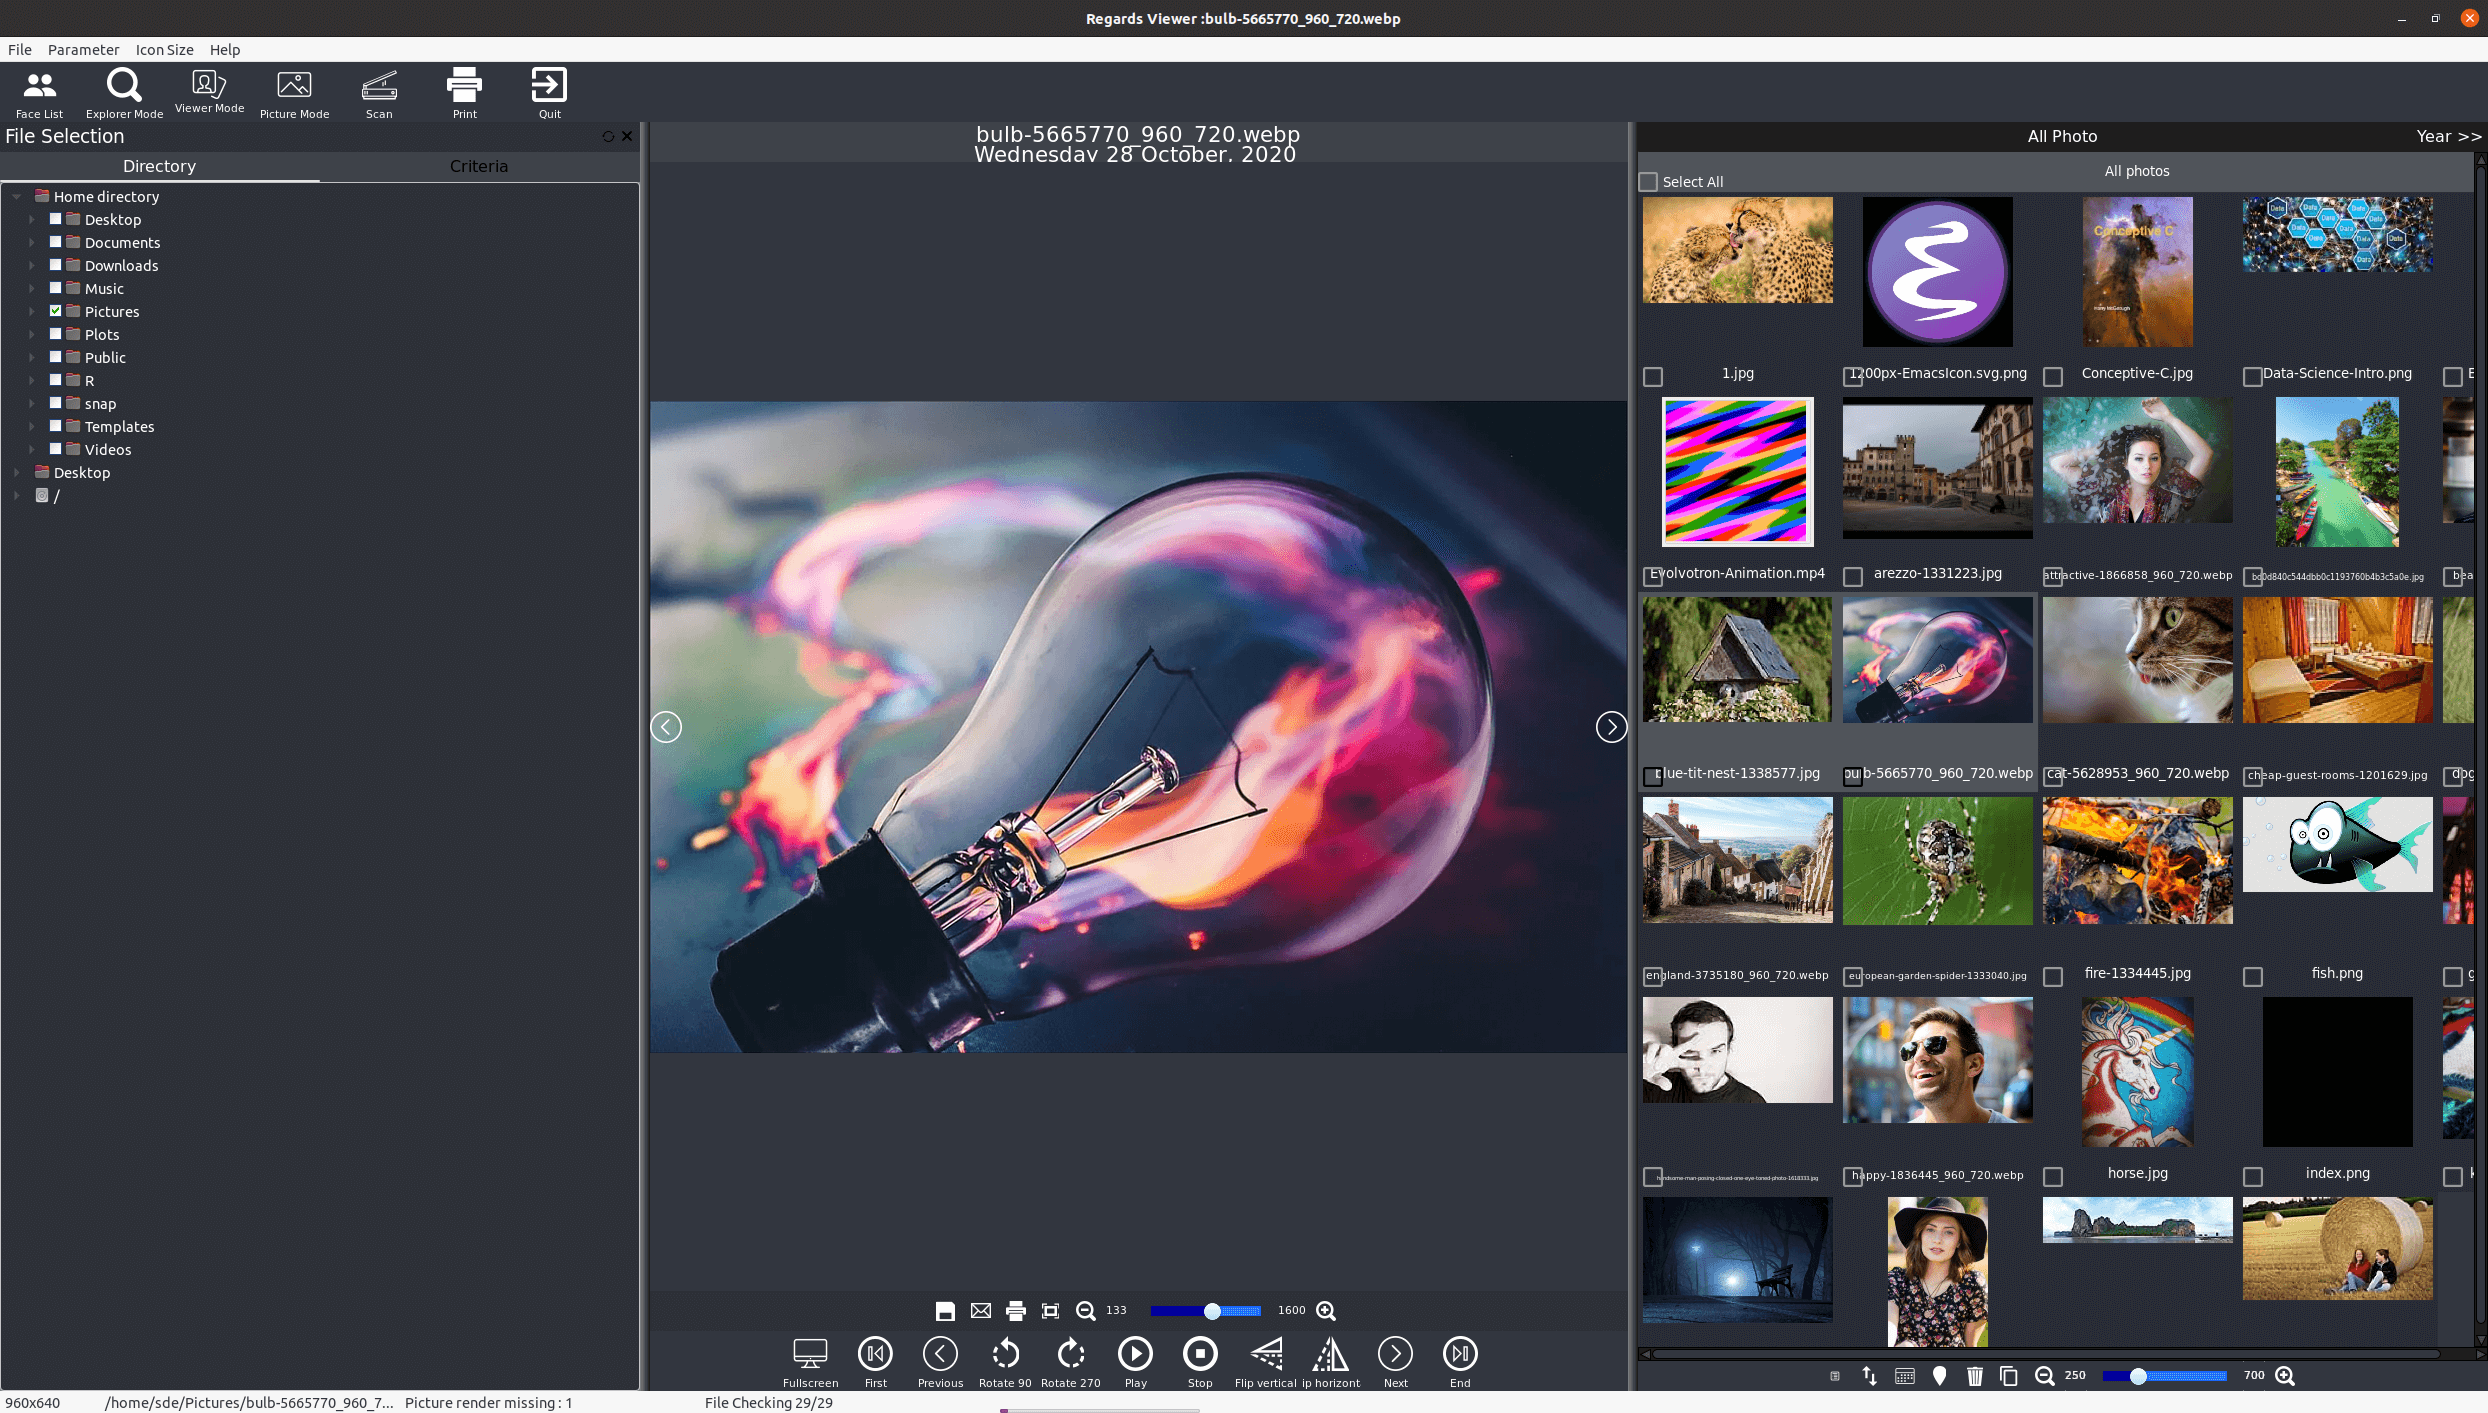Check the Desktop folder checkbox
The height and width of the screenshot is (1413, 2488).
click(x=56, y=219)
